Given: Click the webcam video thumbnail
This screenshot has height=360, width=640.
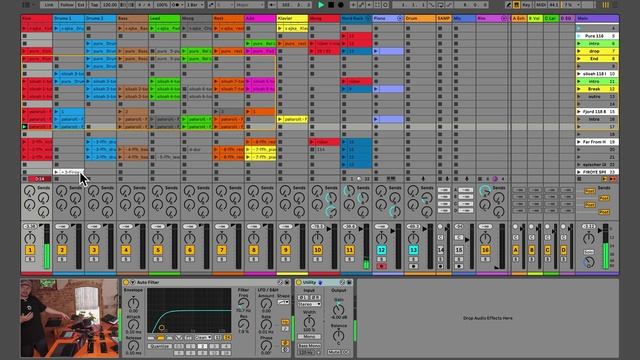Looking at the screenshot, I should pos(69,318).
